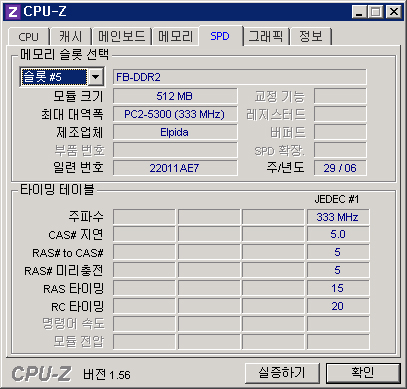This screenshot has width=407, height=389.
Task: Minimize the CPU-Z window
Action: tap(359, 12)
